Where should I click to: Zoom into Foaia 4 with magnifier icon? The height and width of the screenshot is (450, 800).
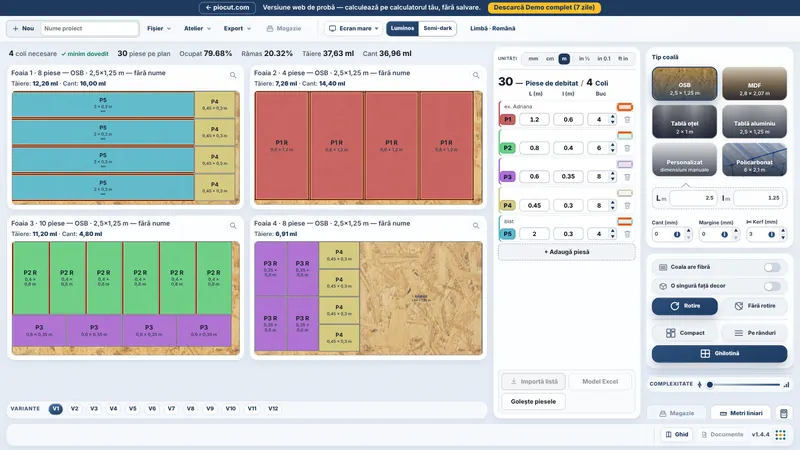click(x=476, y=226)
